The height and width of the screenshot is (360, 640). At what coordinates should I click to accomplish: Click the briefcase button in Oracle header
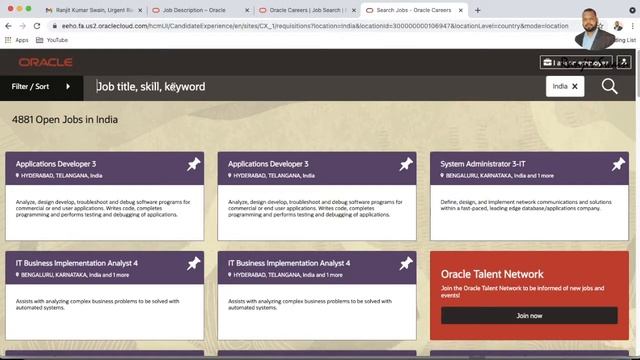click(x=576, y=62)
